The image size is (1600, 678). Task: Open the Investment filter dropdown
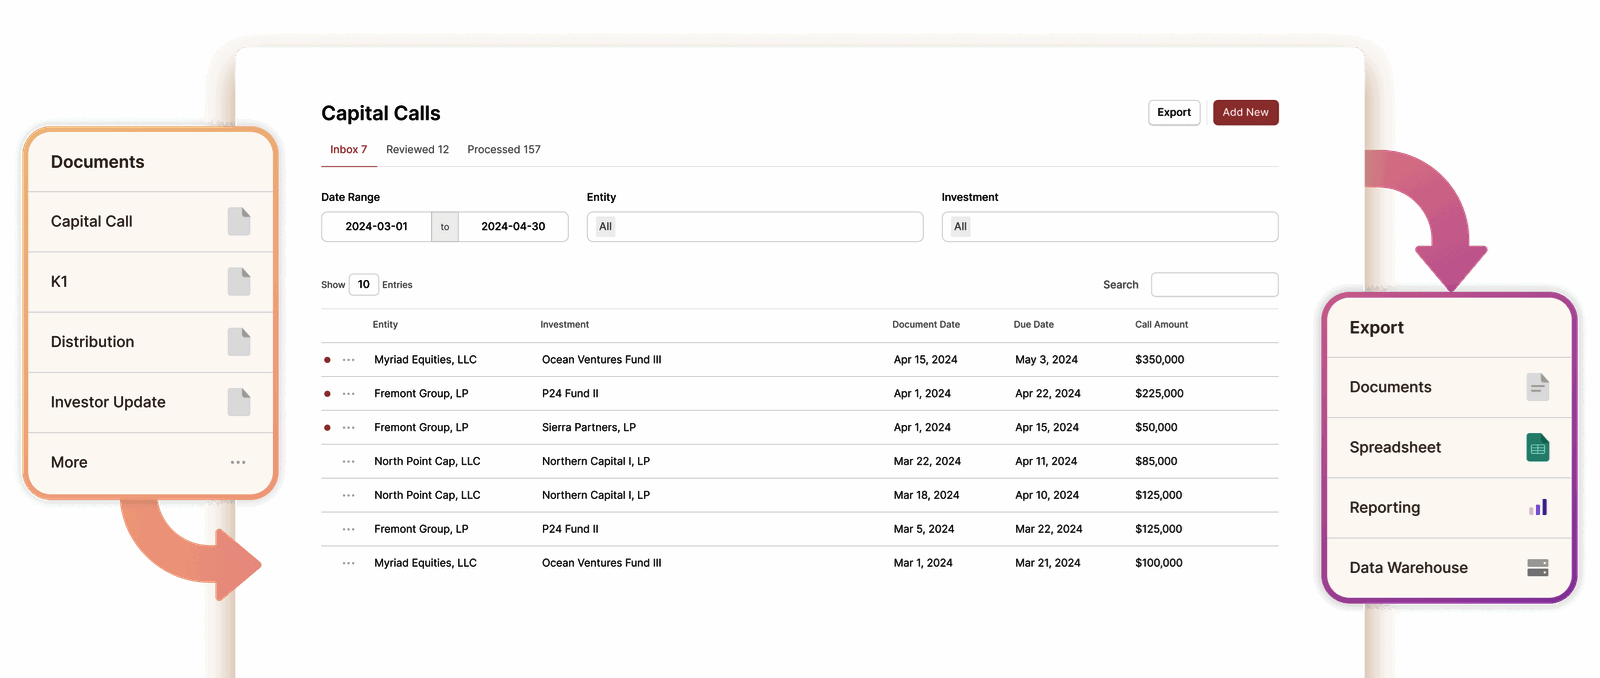tap(1110, 227)
